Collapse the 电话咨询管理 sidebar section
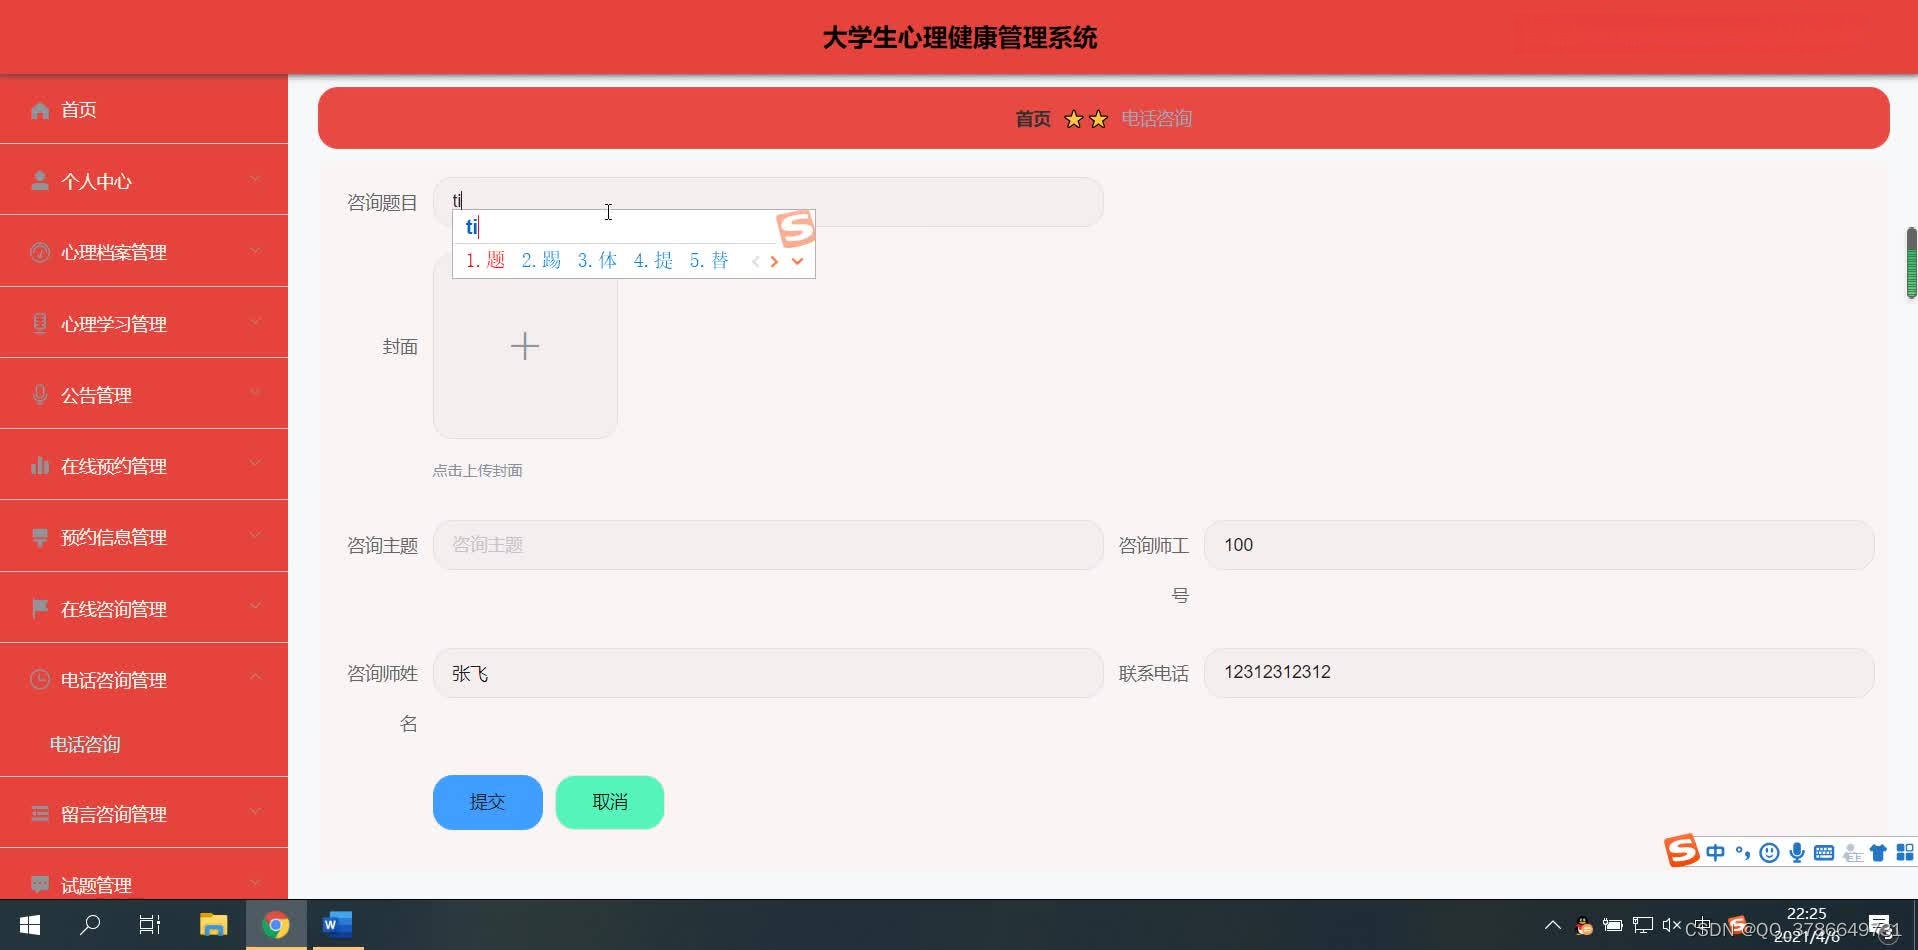The height and width of the screenshot is (950, 1918). coord(255,679)
